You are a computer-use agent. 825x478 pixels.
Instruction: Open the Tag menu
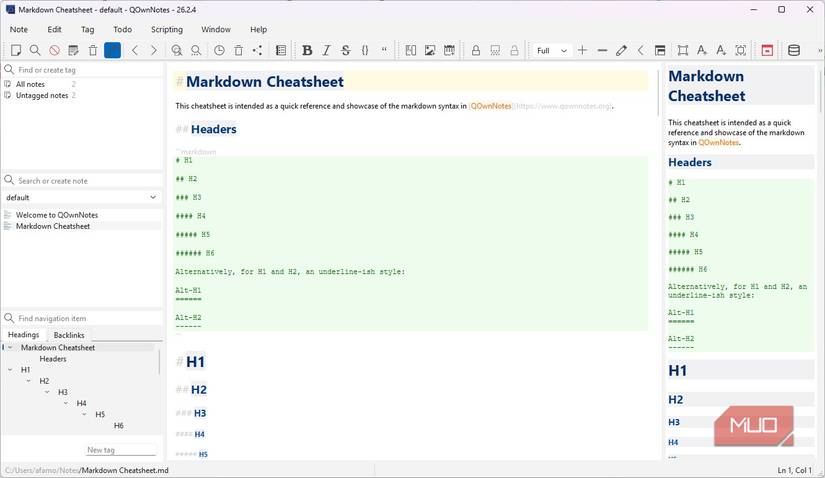pyautogui.click(x=87, y=29)
